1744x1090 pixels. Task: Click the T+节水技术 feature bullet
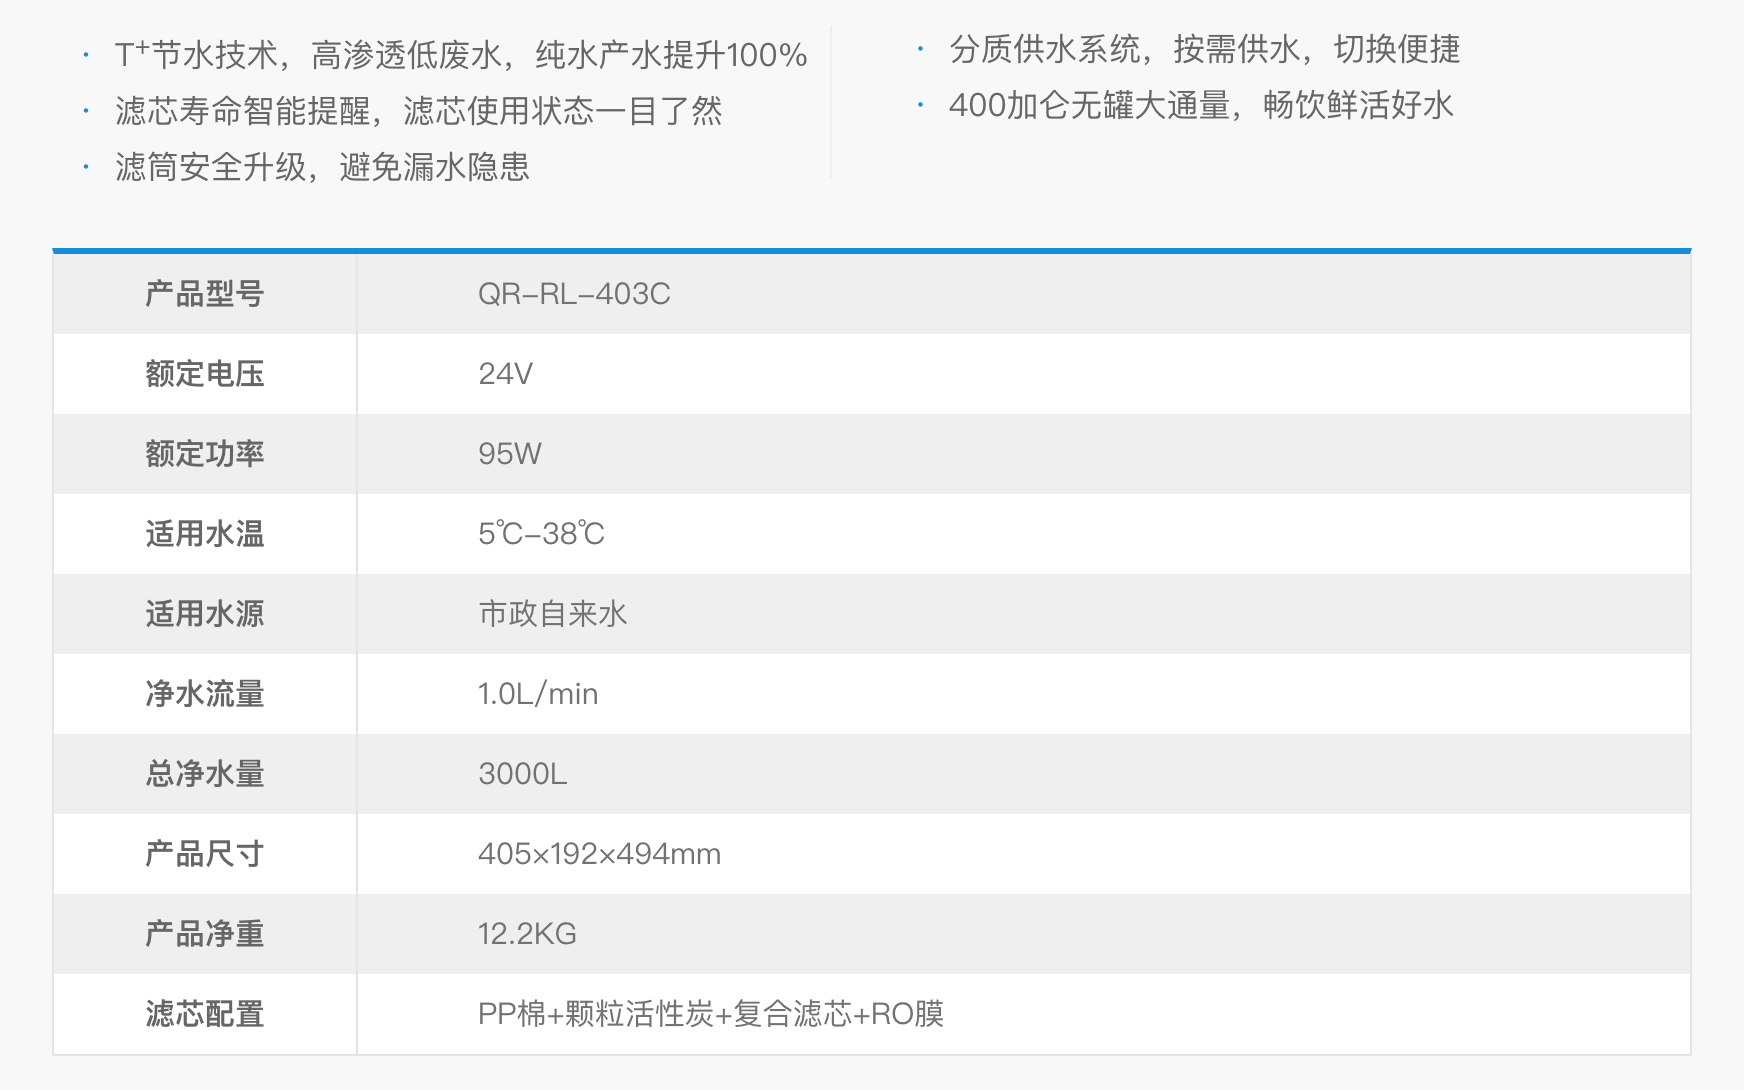pyautogui.click(x=460, y=55)
